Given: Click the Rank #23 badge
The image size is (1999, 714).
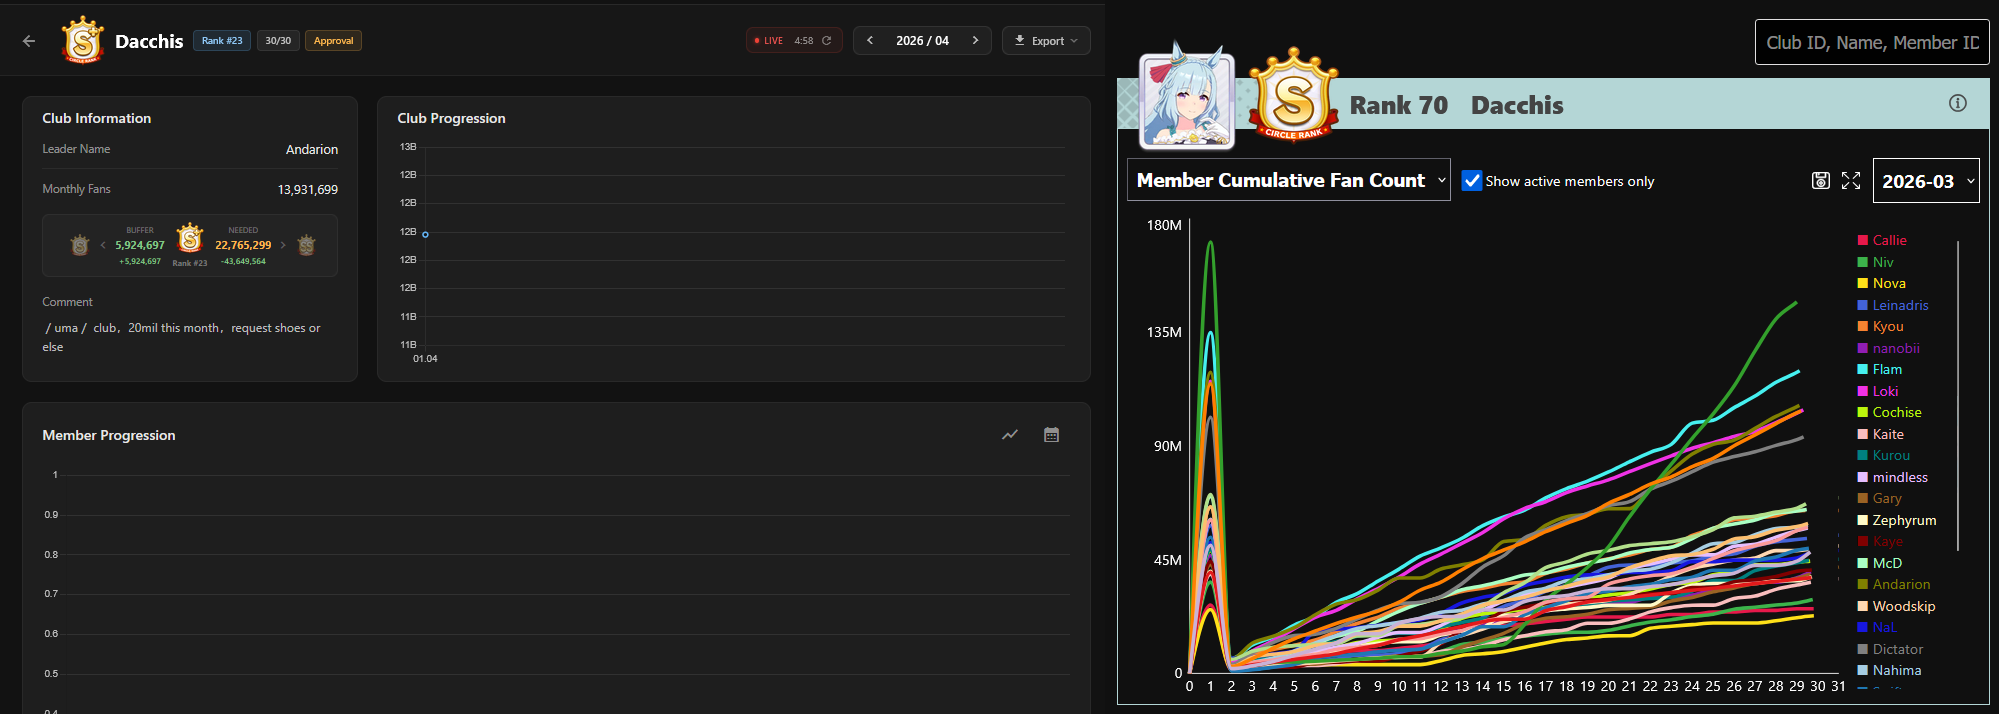Looking at the screenshot, I should [222, 41].
